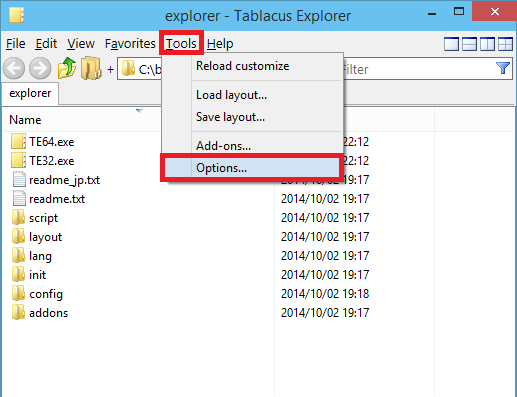
Task: Click the readme_jp.txt document icon
Action: [x=19, y=179]
